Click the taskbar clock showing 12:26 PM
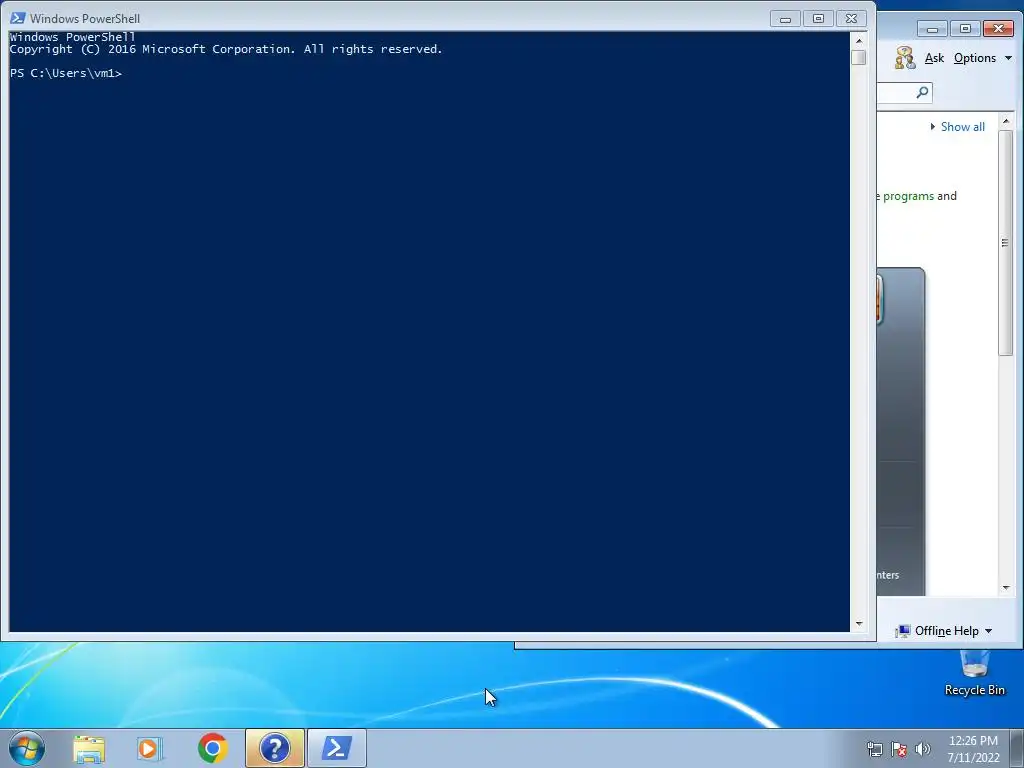 tap(973, 749)
